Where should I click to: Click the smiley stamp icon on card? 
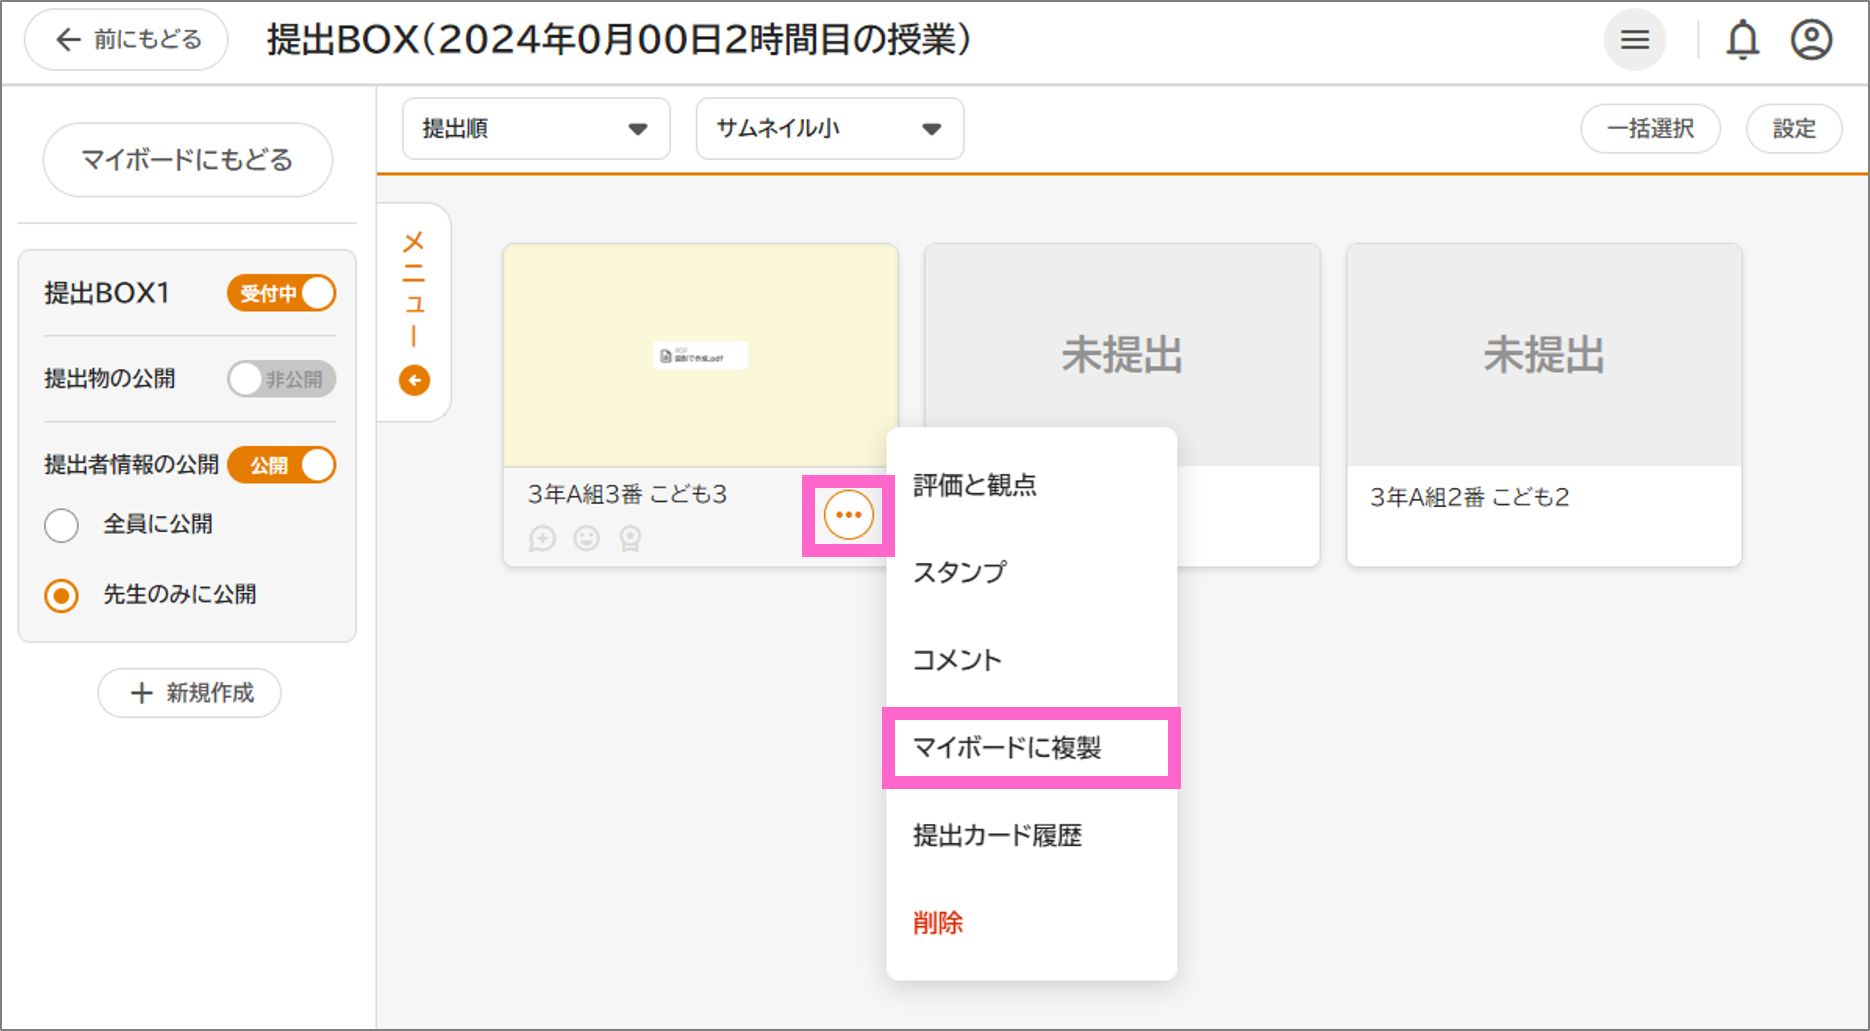click(586, 539)
